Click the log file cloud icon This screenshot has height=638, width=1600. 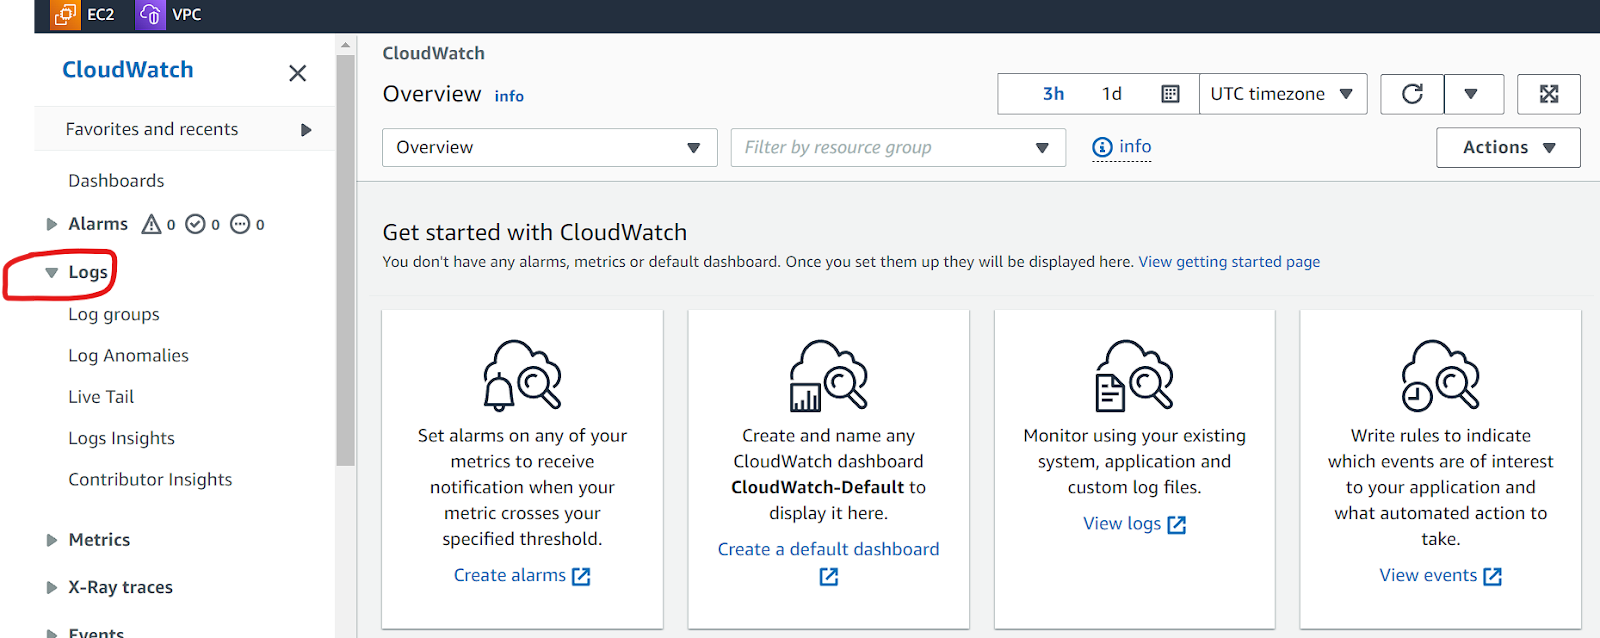click(1134, 375)
